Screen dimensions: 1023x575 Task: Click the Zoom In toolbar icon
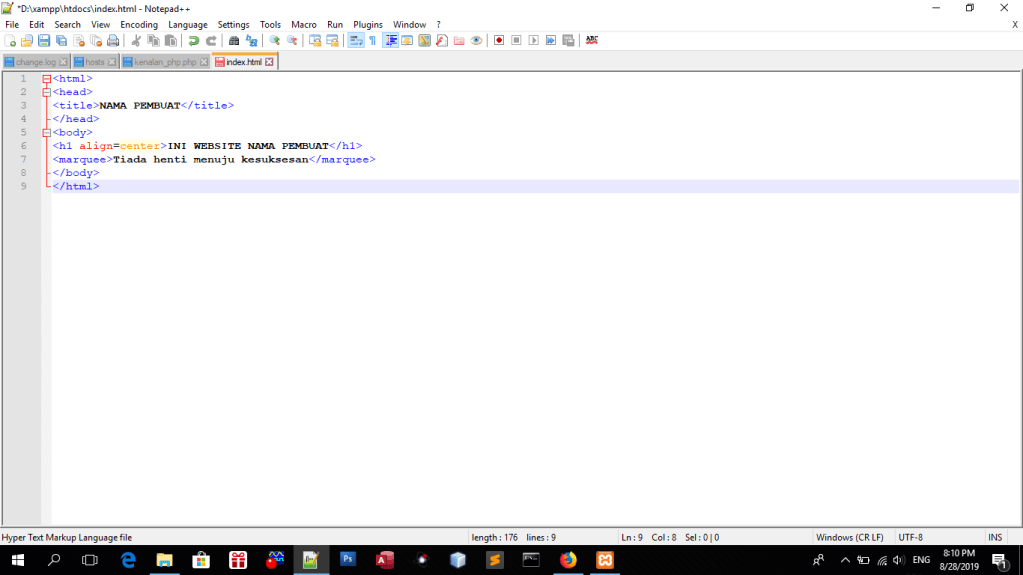[x=274, y=41]
